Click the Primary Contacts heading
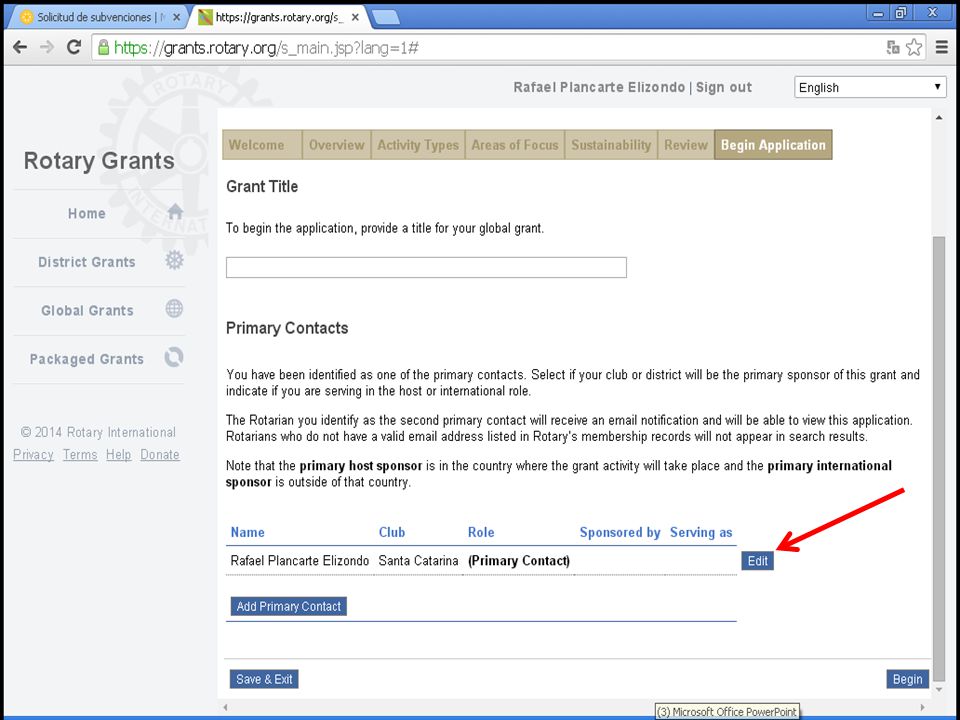The image size is (960, 720). point(287,328)
